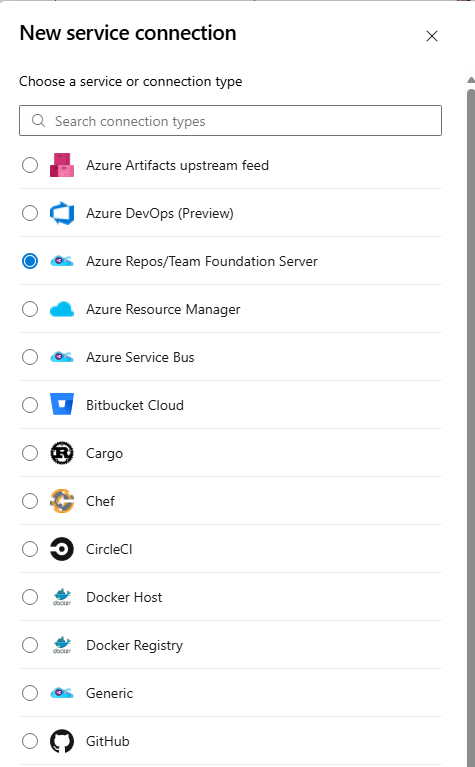Click 'Azure Service Bus' label

coord(140,357)
